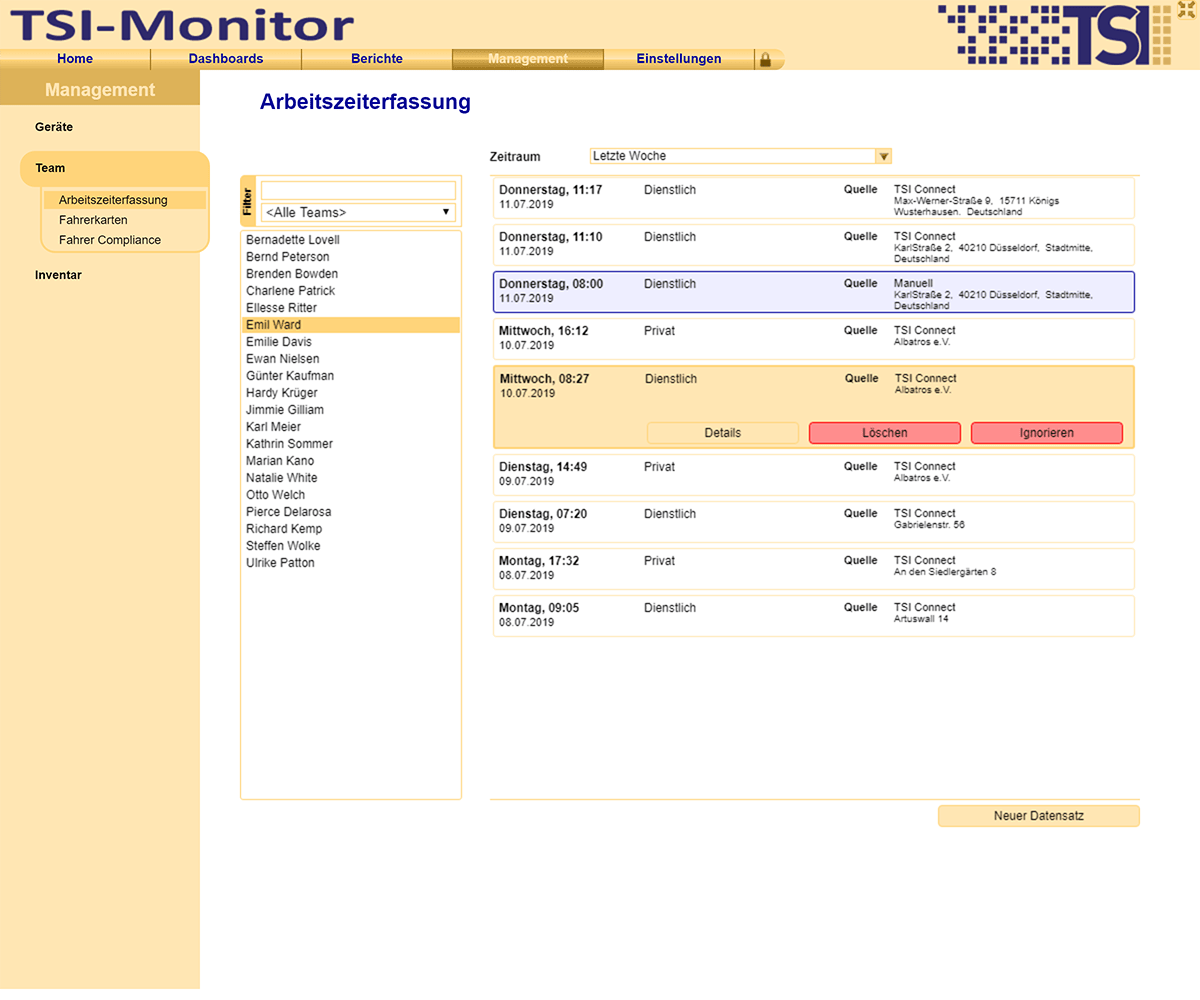Open the Dashboards tab

(226, 59)
